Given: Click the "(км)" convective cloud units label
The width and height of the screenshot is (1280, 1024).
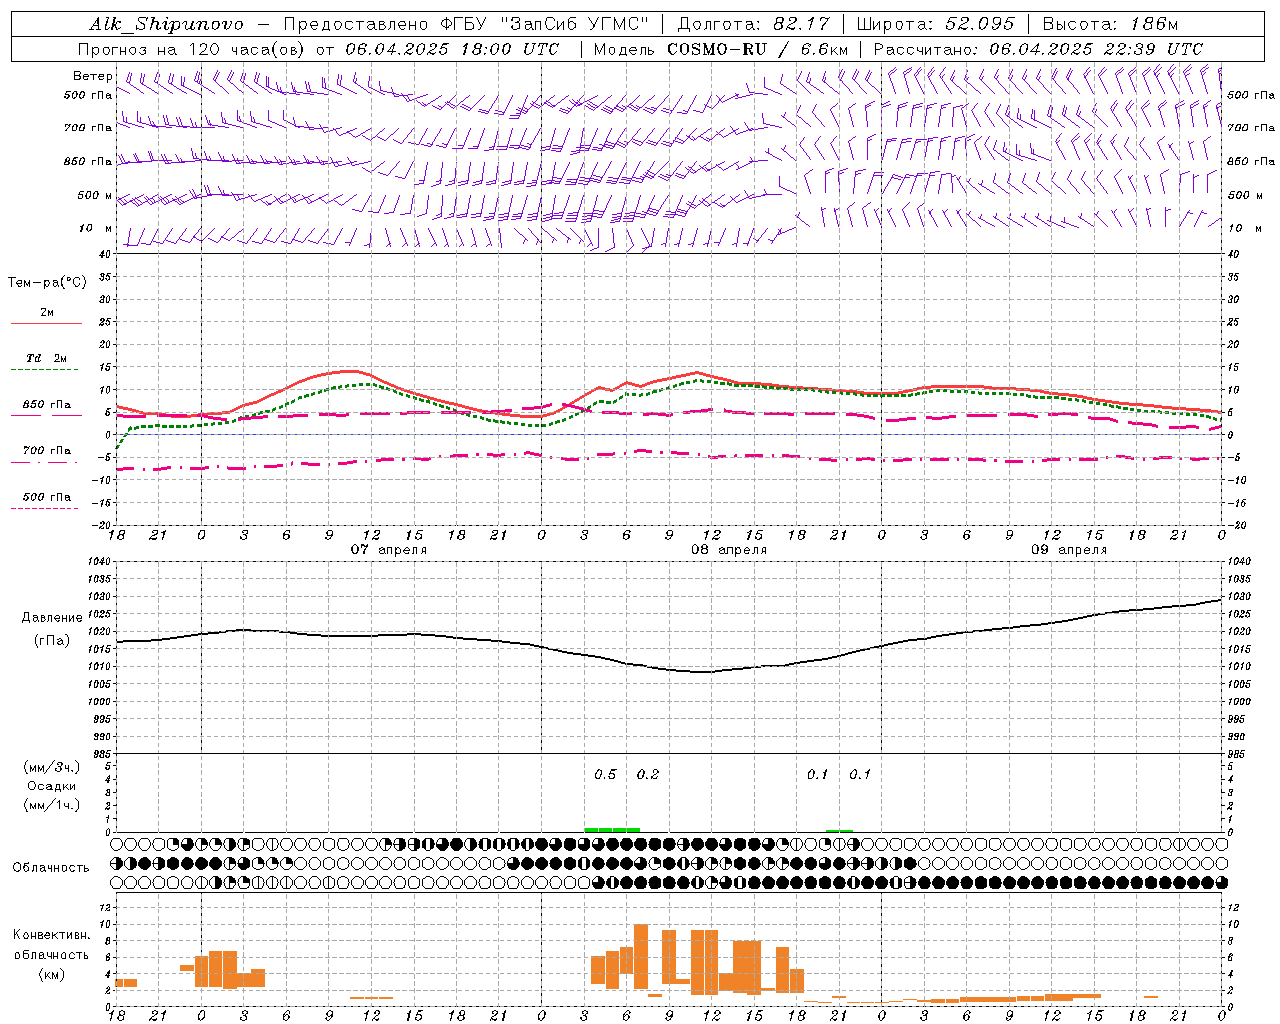Looking at the screenshot, I should pos(52,973).
